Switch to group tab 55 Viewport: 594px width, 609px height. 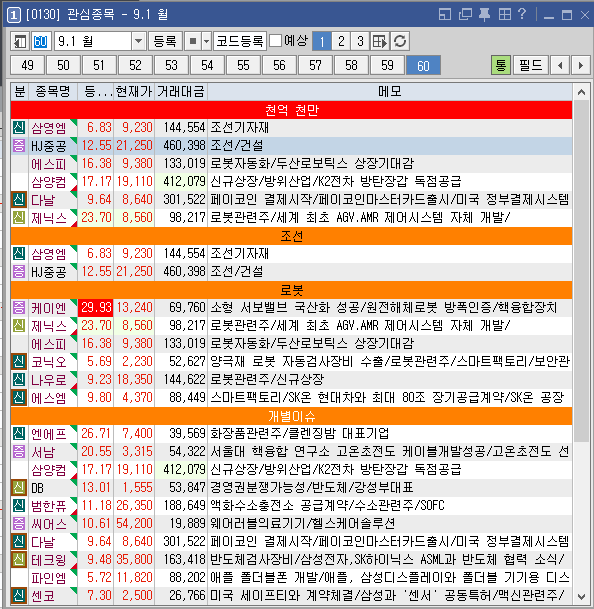243,65
